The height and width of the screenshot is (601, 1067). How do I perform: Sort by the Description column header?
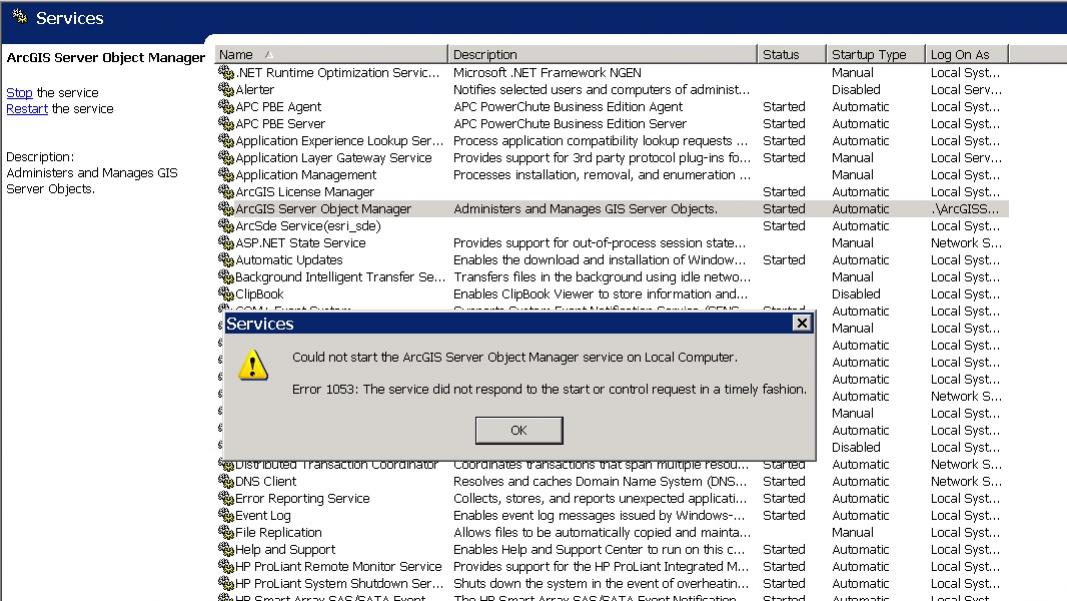(x=602, y=54)
